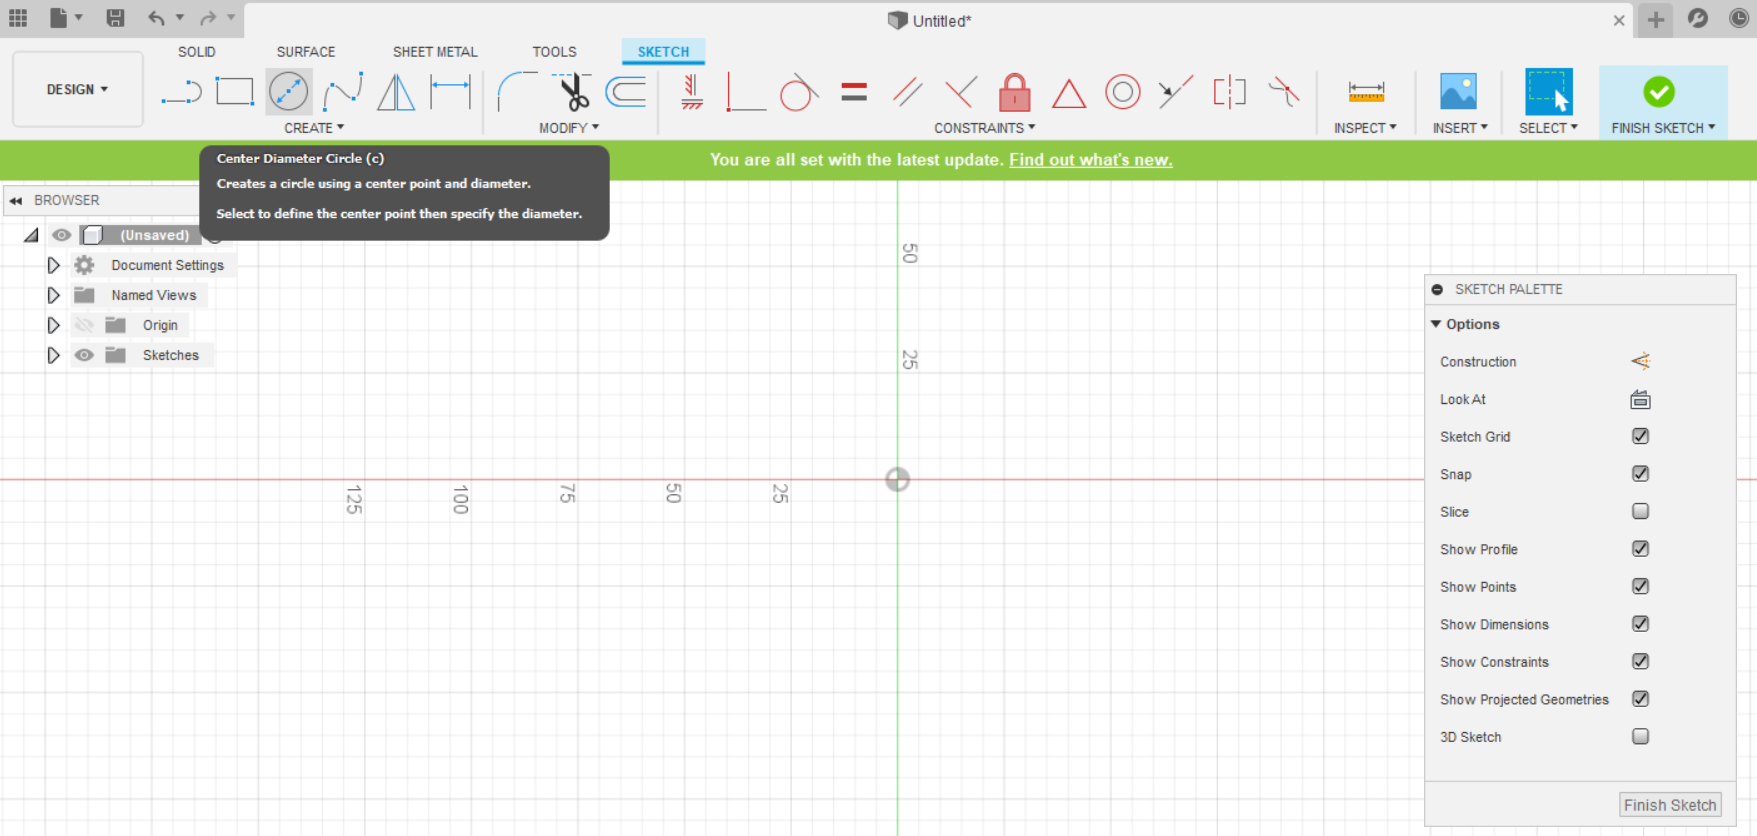Viewport: 1757px width, 836px height.
Task: Click the Insert image icon
Action: pos(1458,92)
